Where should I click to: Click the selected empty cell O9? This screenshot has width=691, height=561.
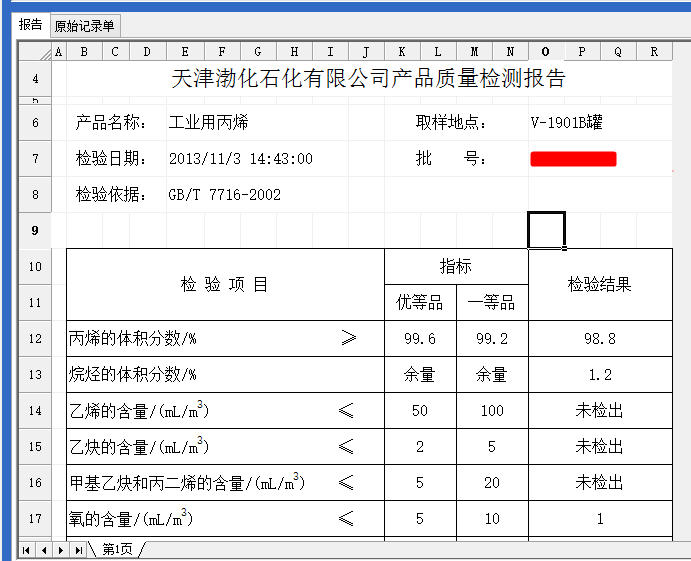click(546, 230)
